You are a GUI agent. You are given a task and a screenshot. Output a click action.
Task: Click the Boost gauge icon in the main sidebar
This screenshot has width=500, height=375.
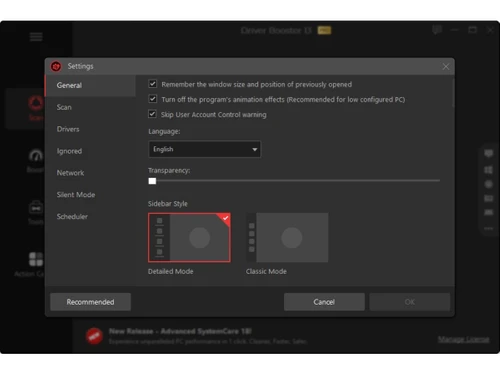36,156
